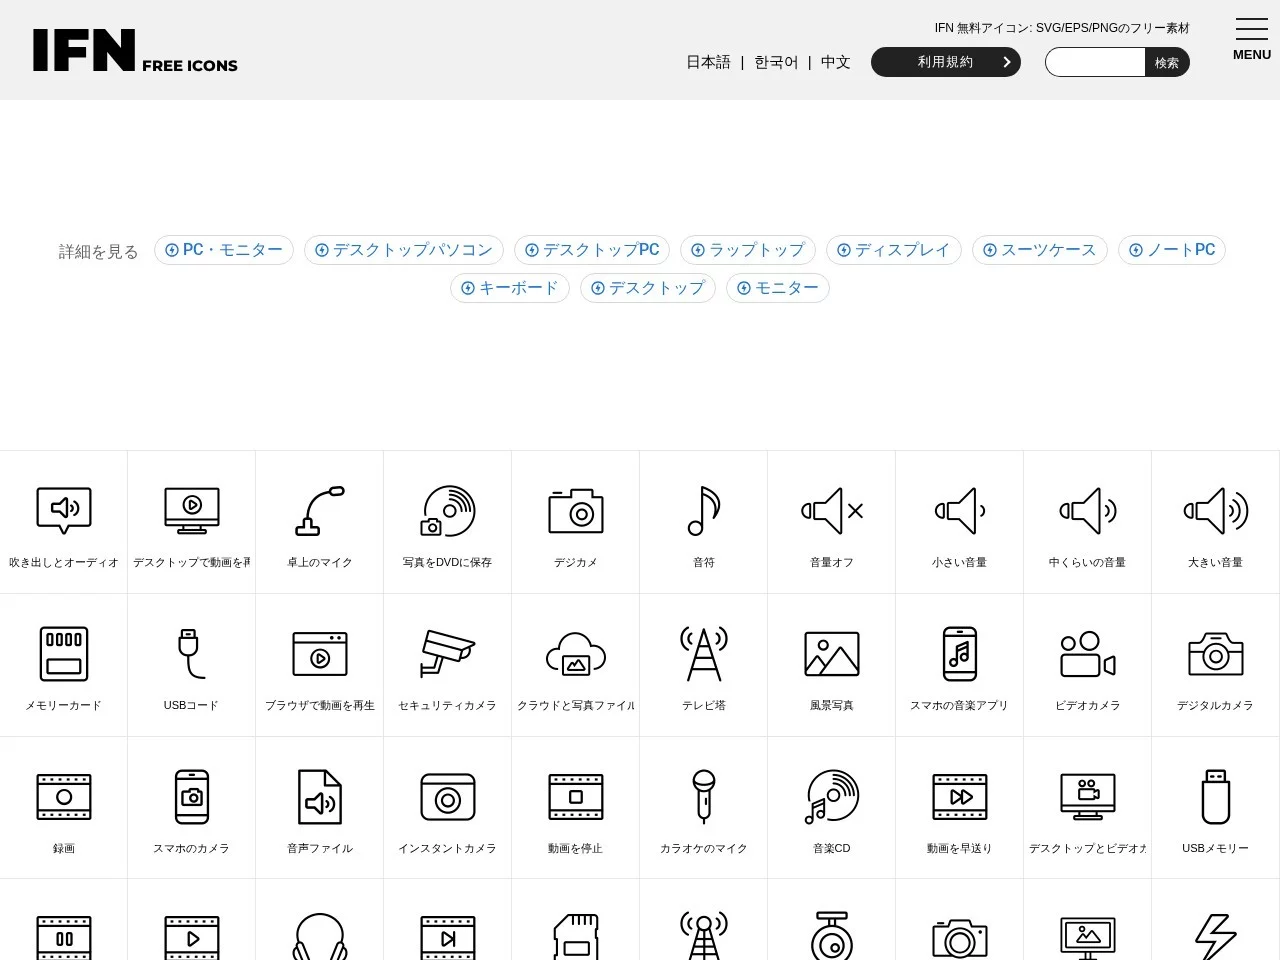Select the 音符 (music note) icon
This screenshot has height=960, width=1280.
coord(703,510)
